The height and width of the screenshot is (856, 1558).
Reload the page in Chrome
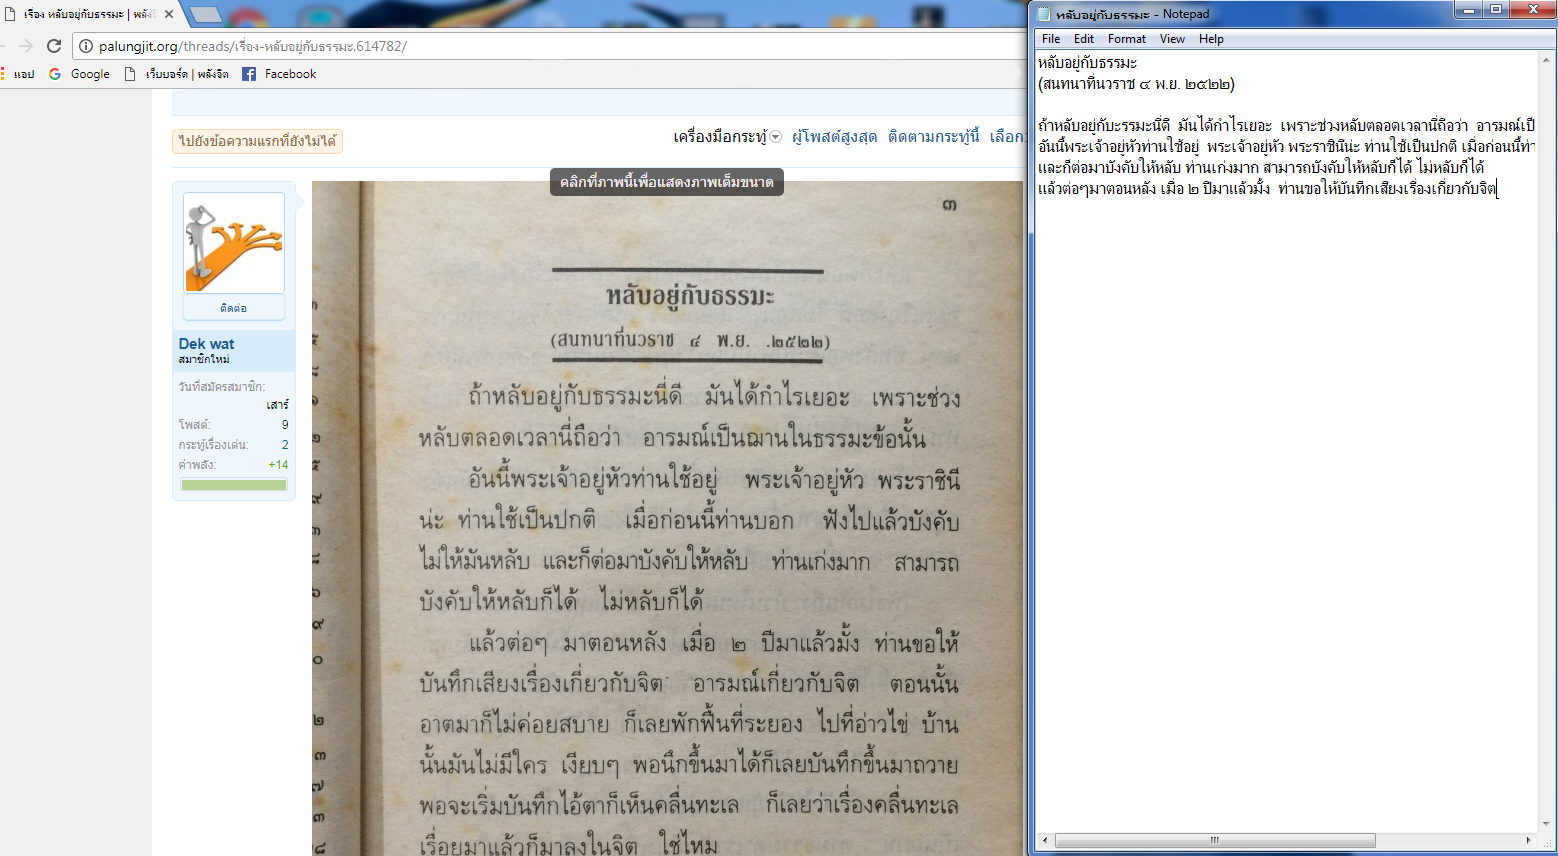click(54, 46)
